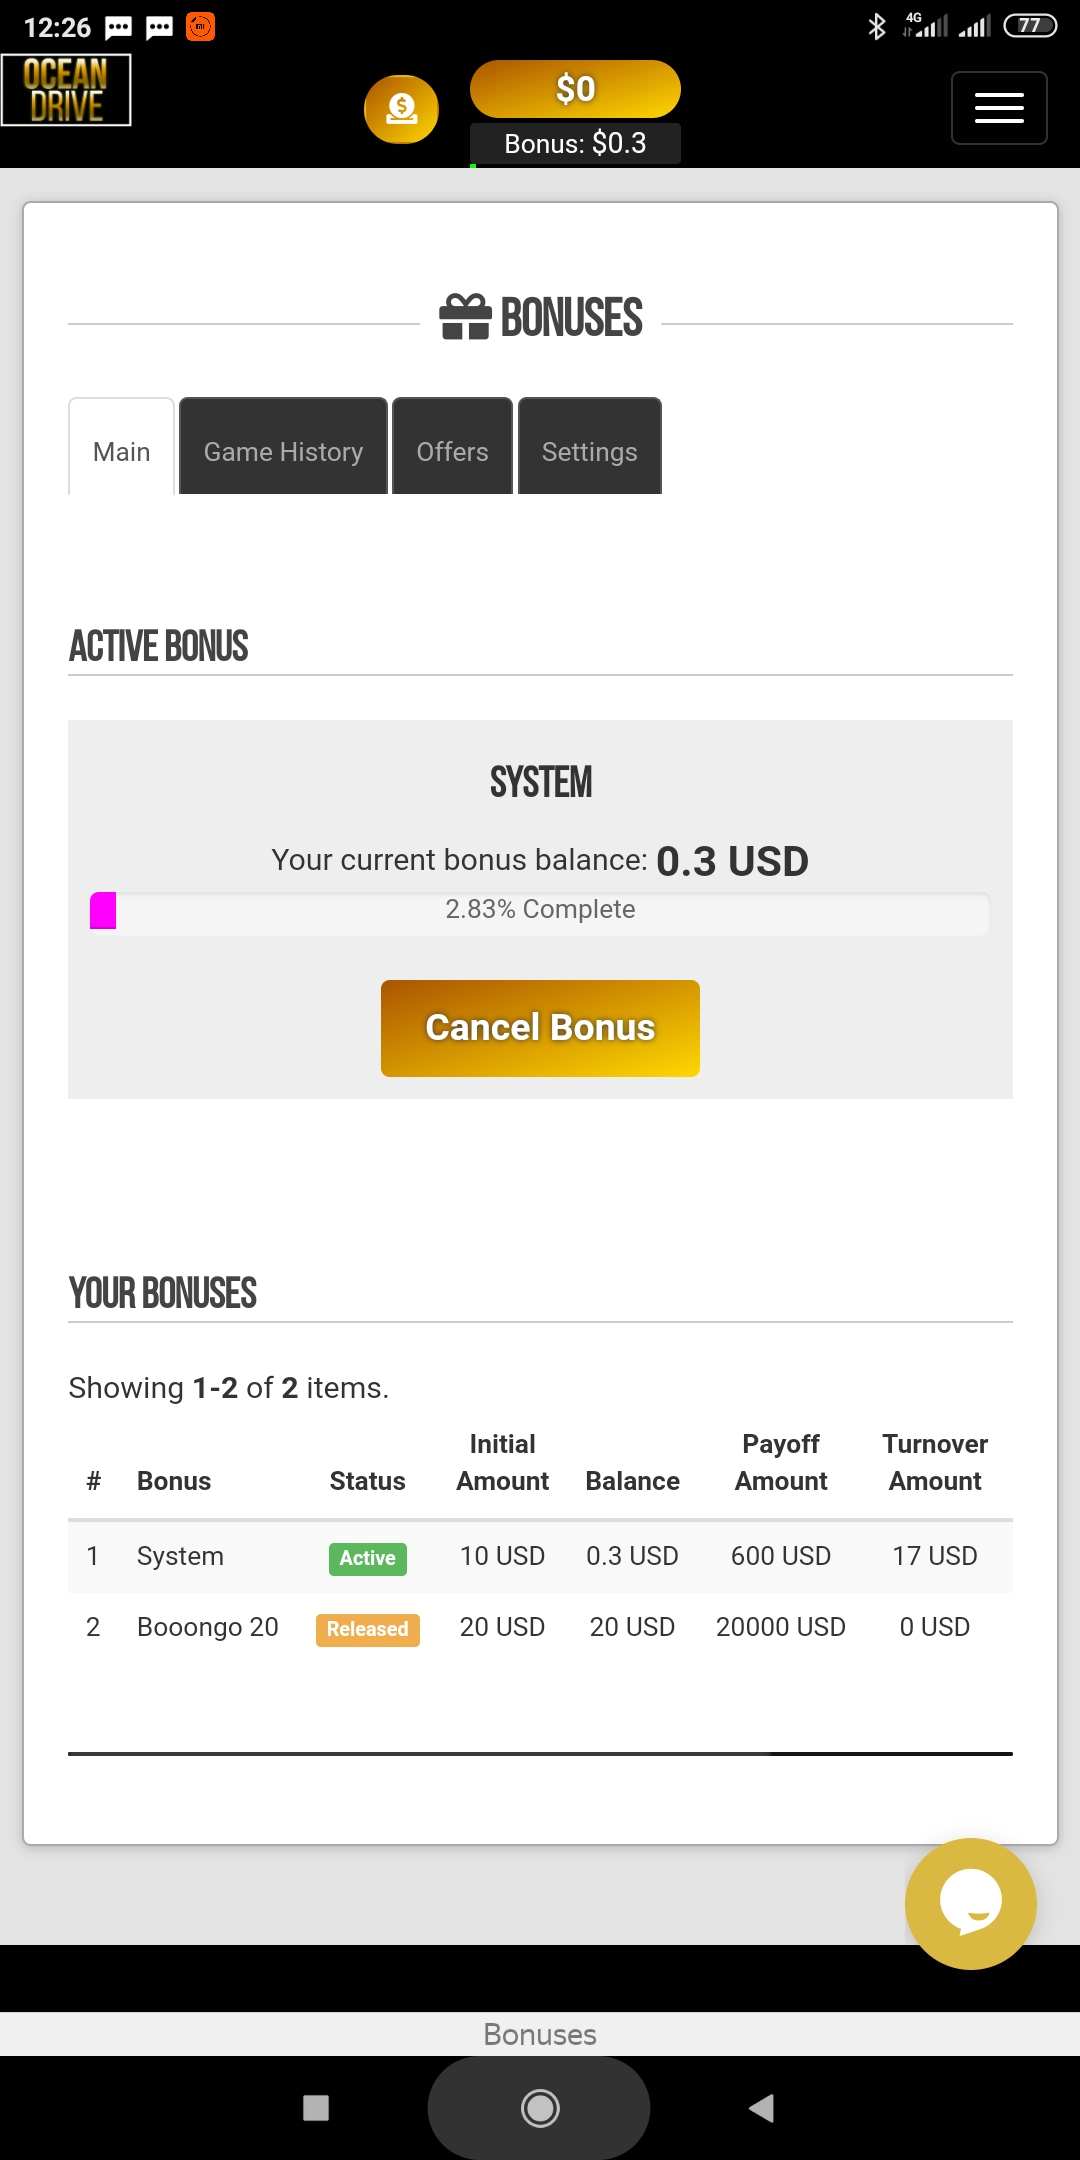Tap the Ocean Drive logo
The image size is (1080, 2160).
click(66, 90)
